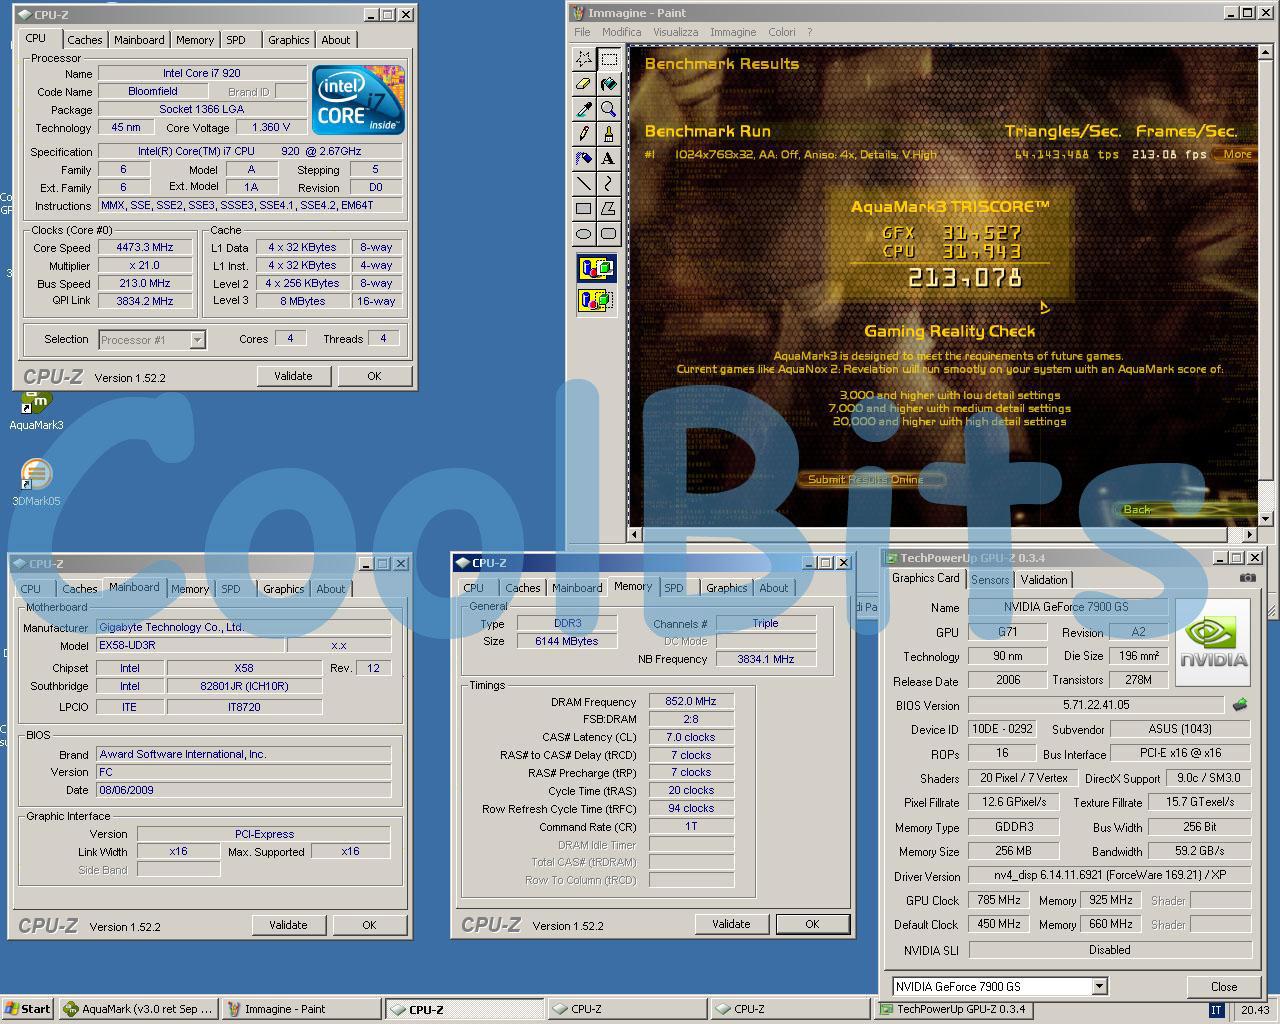The height and width of the screenshot is (1024, 1280).
Task: Open the Caches tab in top CPU-Z window
Action: (85, 40)
